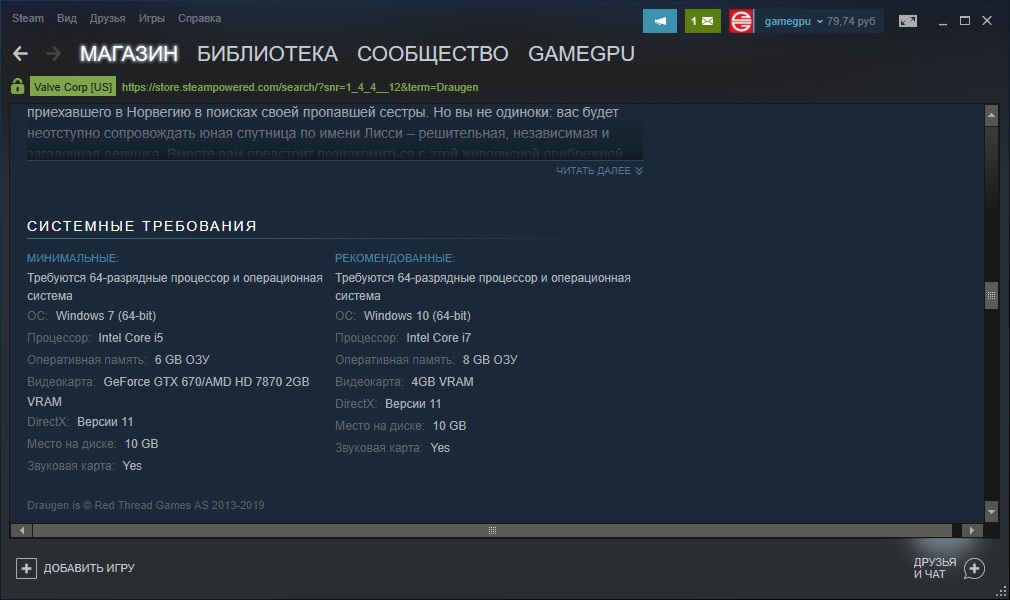Open the Друзья menu
The width and height of the screenshot is (1010, 600).
[108, 18]
